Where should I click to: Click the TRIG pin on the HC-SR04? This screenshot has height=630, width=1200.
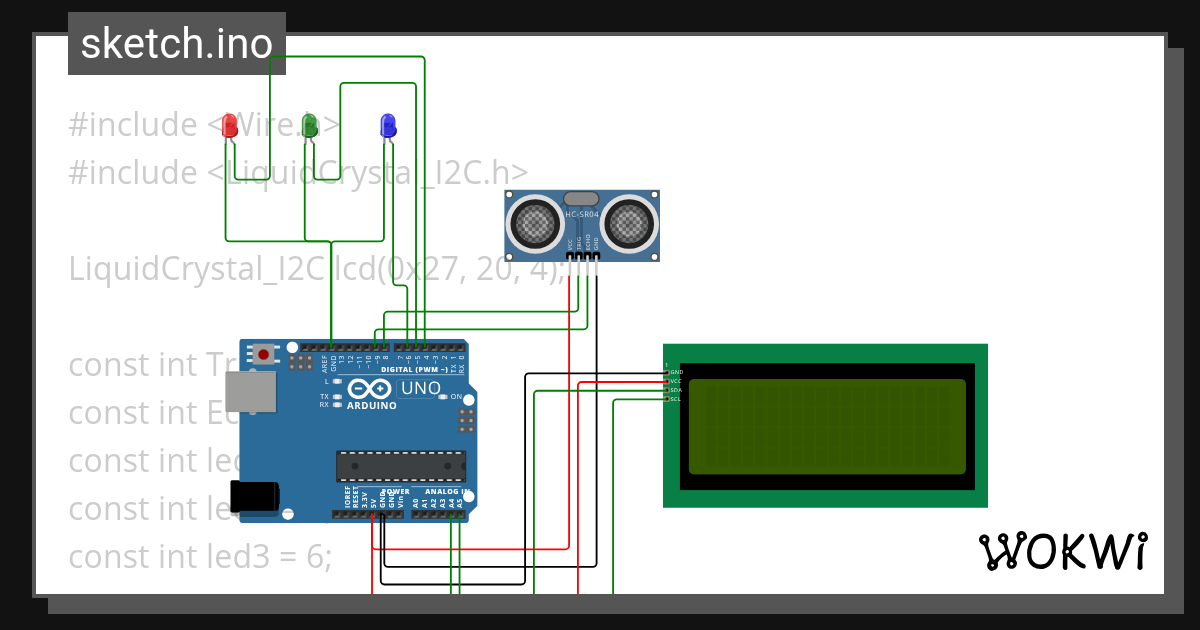click(578, 255)
